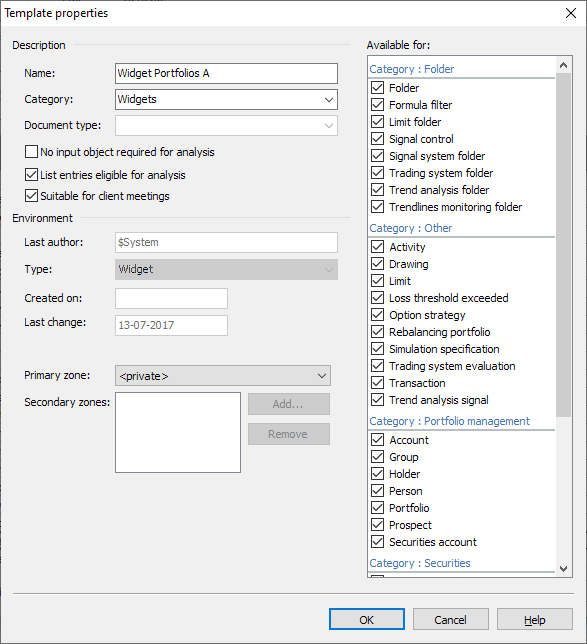Image resolution: width=587 pixels, height=644 pixels.
Task: Toggle the Securities account checkbox
Action: point(378,542)
